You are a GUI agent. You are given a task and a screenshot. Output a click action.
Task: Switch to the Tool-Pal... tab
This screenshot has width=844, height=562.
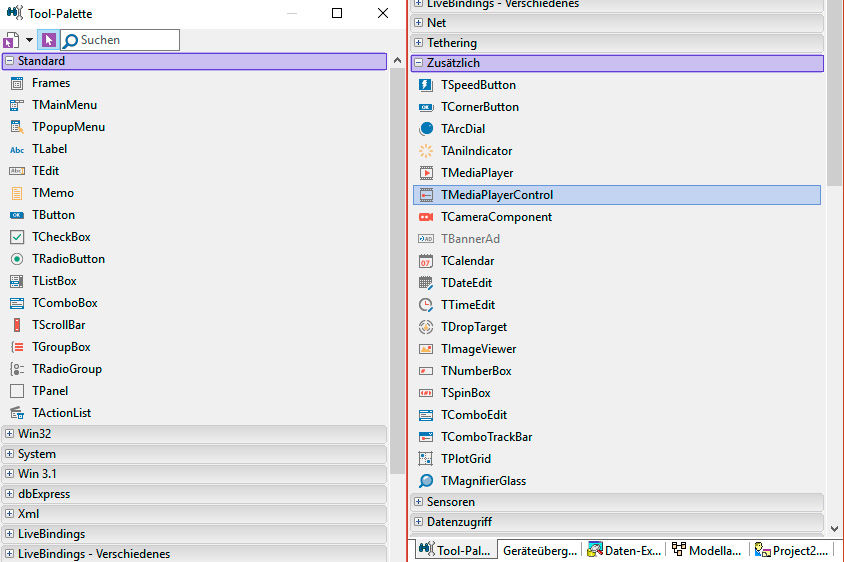(x=455, y=550)
